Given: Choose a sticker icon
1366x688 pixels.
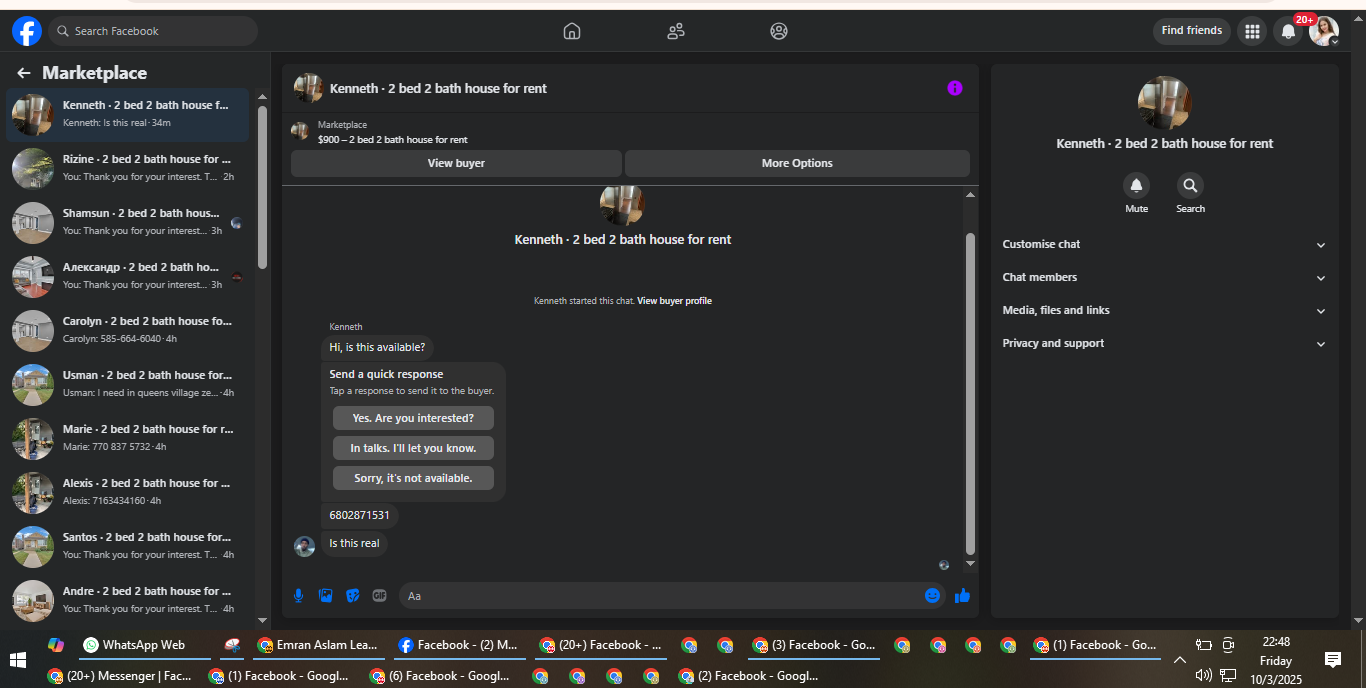Looking at the screenshot, I should 352,596.
